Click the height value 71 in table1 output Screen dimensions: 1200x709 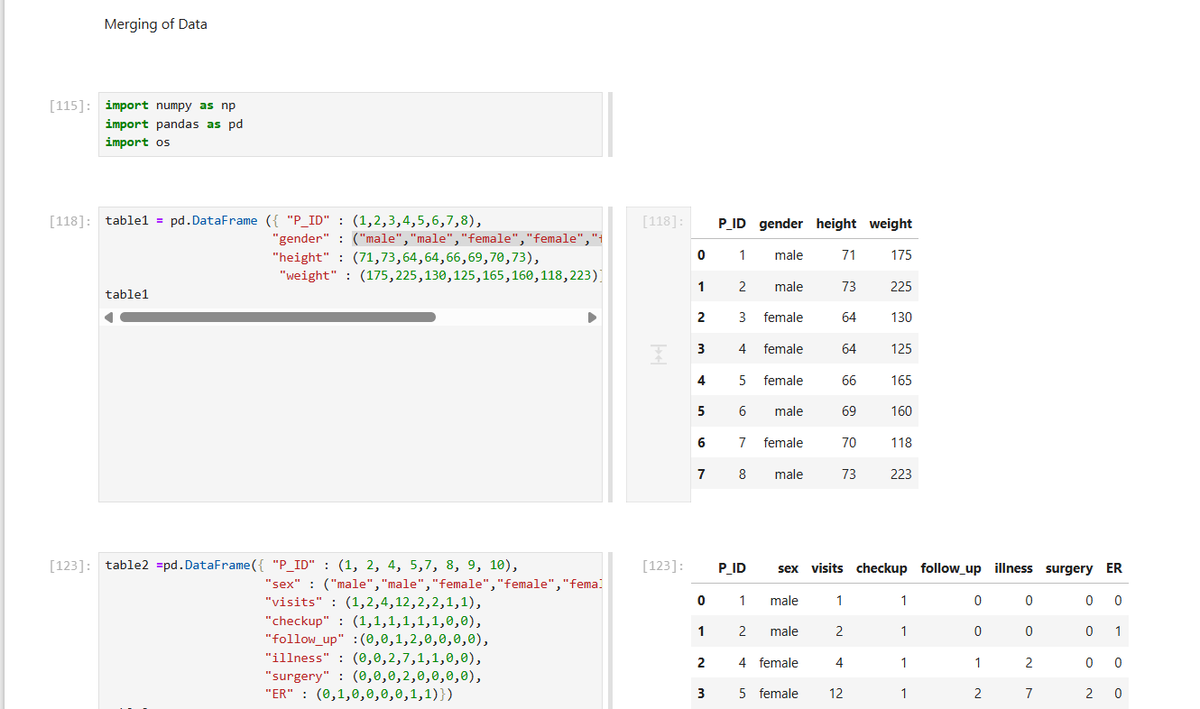(x=849, y=255)
